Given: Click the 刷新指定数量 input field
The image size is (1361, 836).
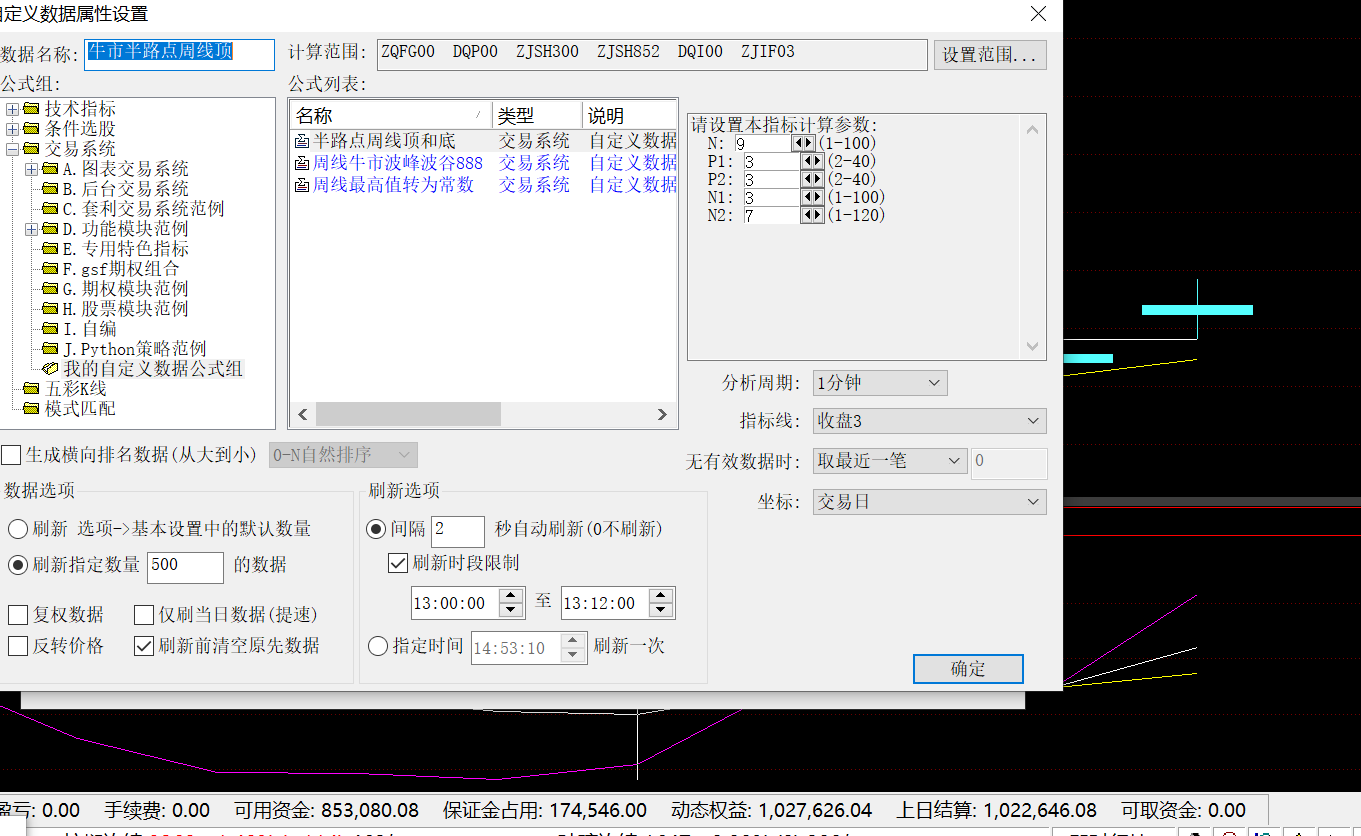Looking at the screenshot, I should (185, 565).
